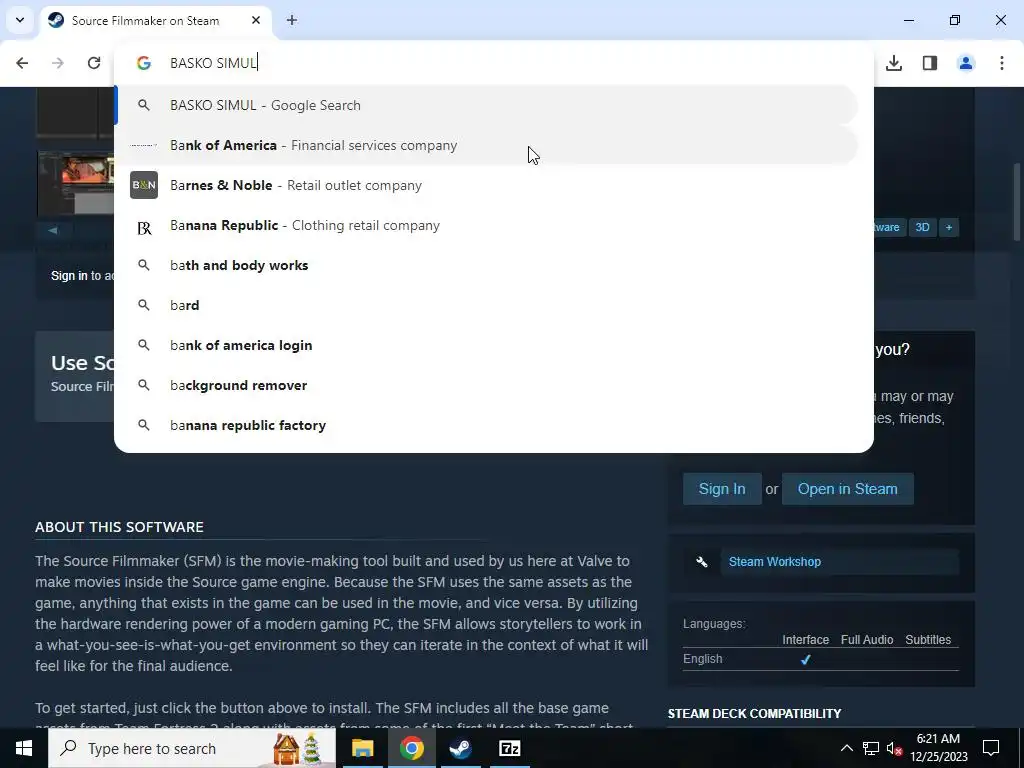Open the Windows Start menu
This screenshot has height=768, width=1024.
pos(24,748)
